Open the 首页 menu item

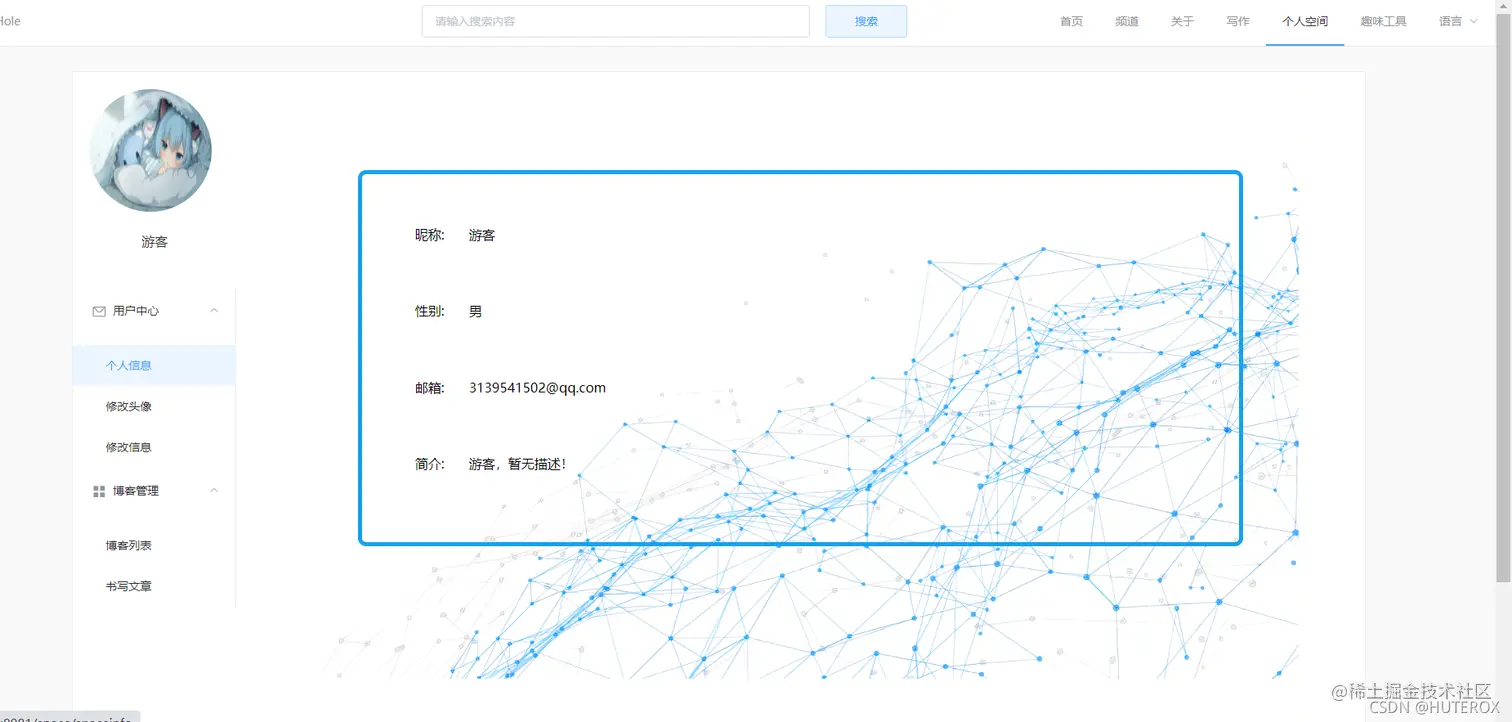tap(1070, 20)
